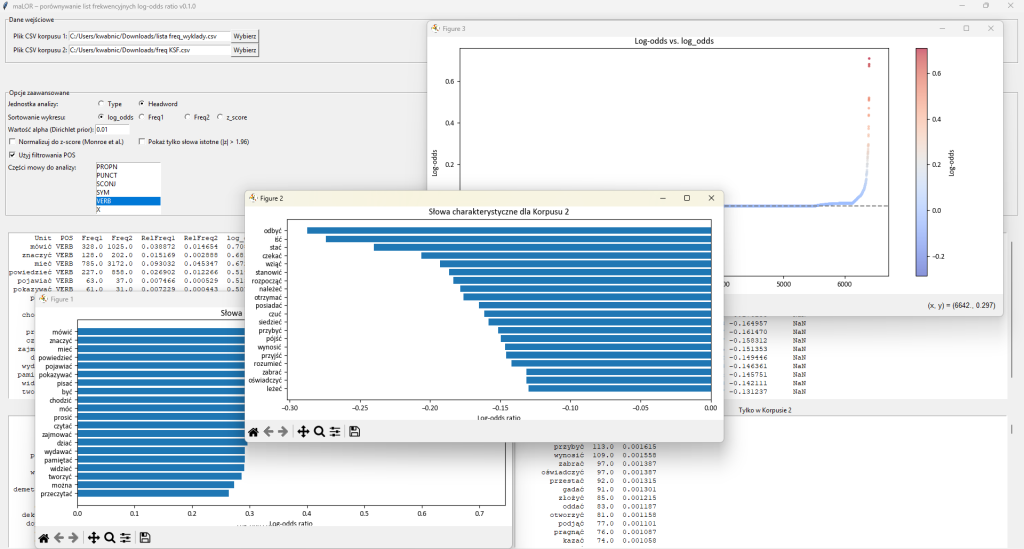Choose Freq2 chart sorting radio button

187,117
